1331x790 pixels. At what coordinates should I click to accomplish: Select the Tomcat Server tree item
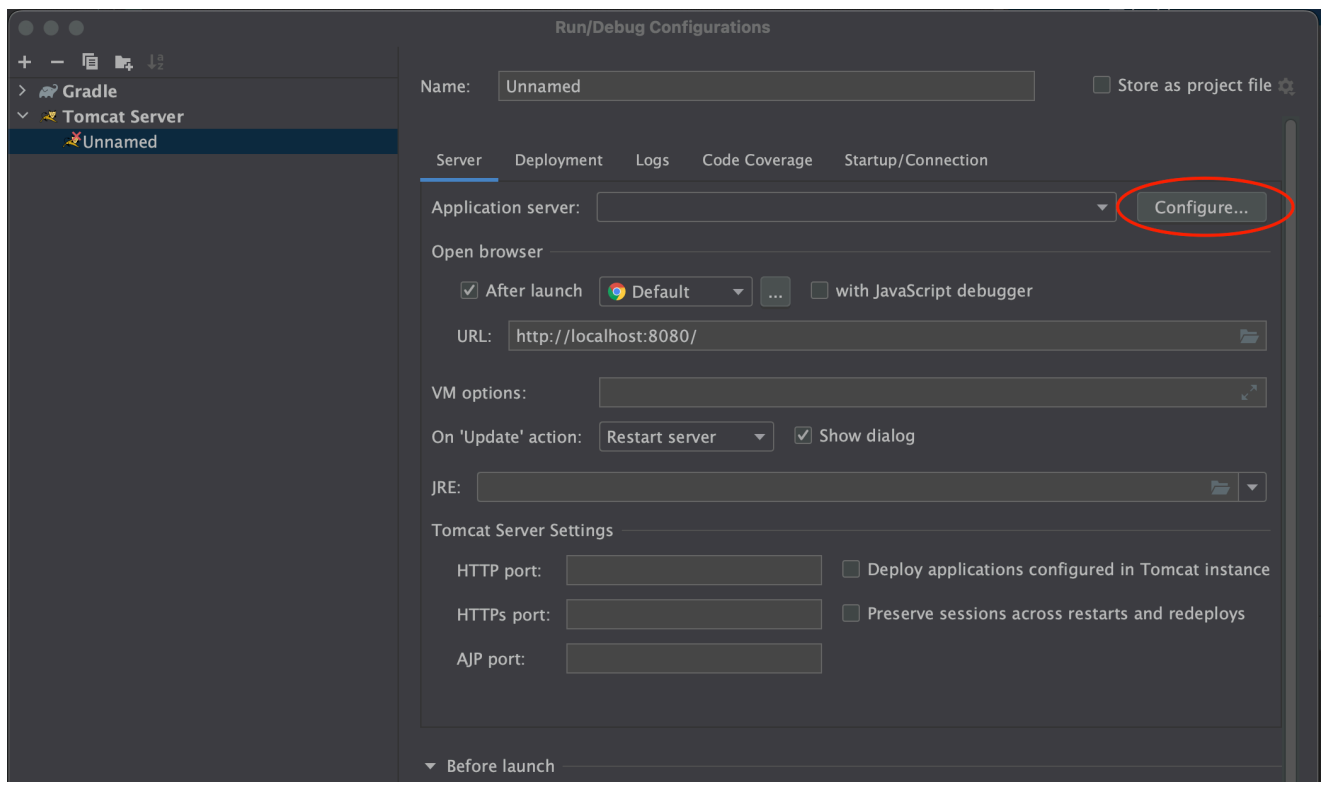203,117
